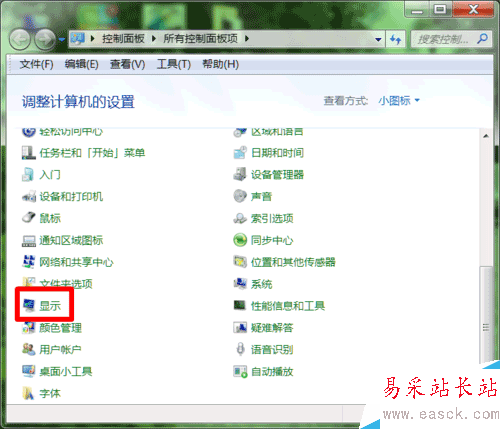
Task: Click the 系统 computer icon
Action: (240, 284)
